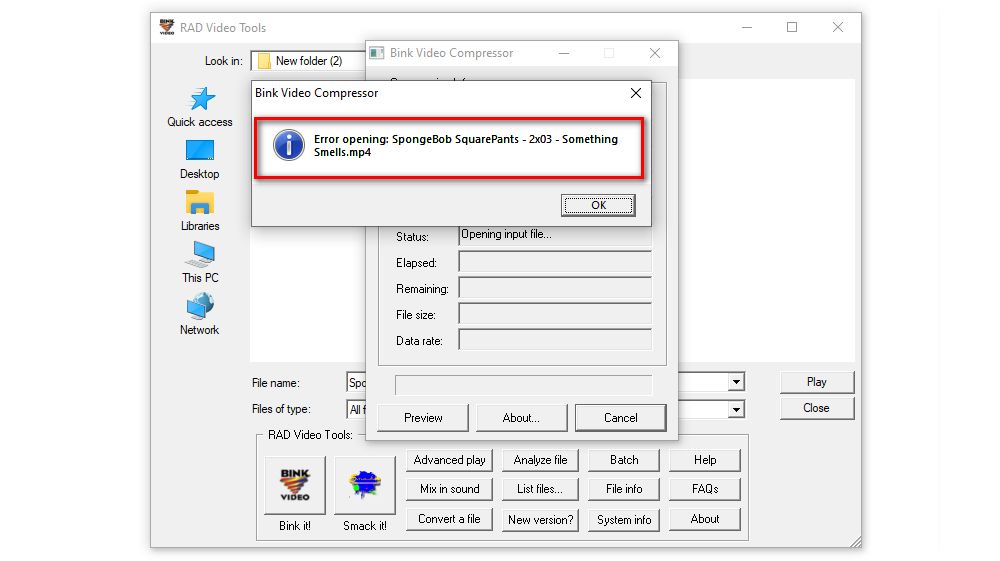
Task: Go to Desktop in the sidebar
Action: point(200,159)
